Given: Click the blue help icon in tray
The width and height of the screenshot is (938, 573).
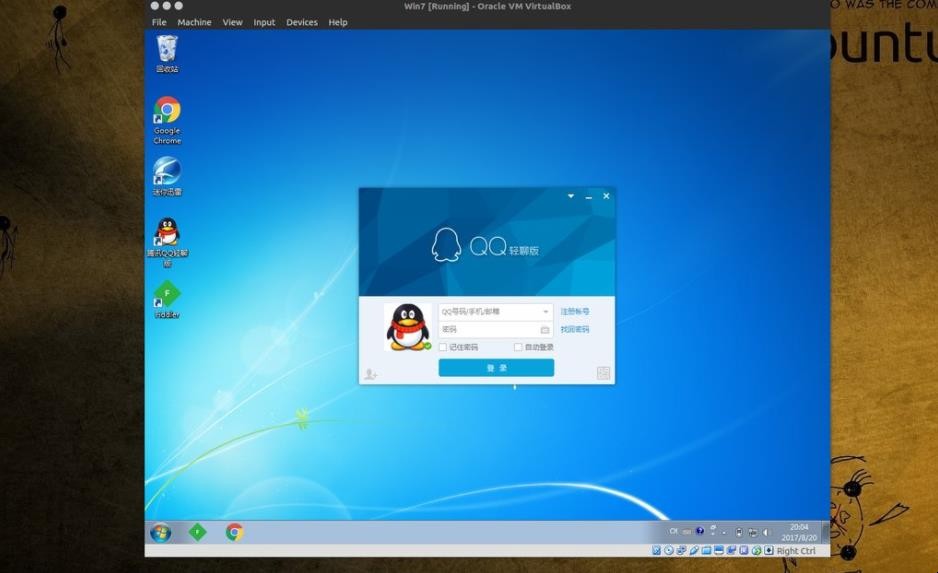Looking at the screenshot, I should pos(700,531).
